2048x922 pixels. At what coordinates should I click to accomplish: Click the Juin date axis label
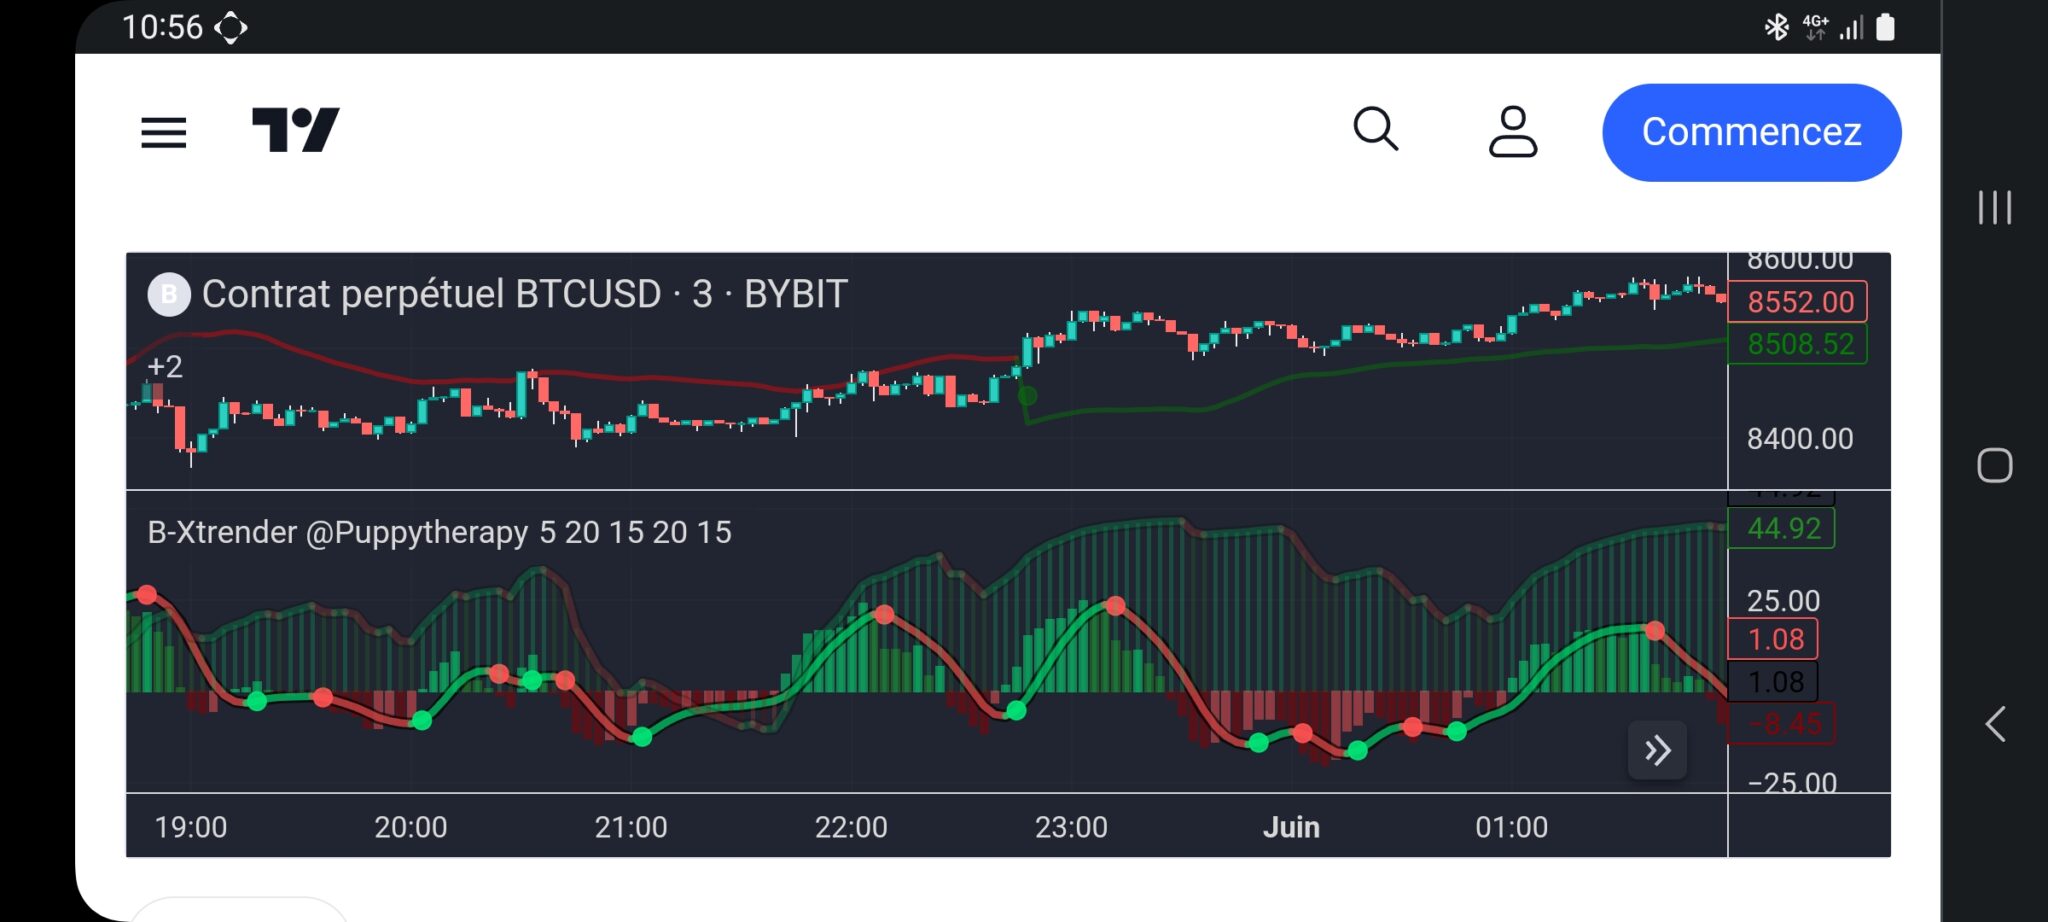(x=1291, y=827)
